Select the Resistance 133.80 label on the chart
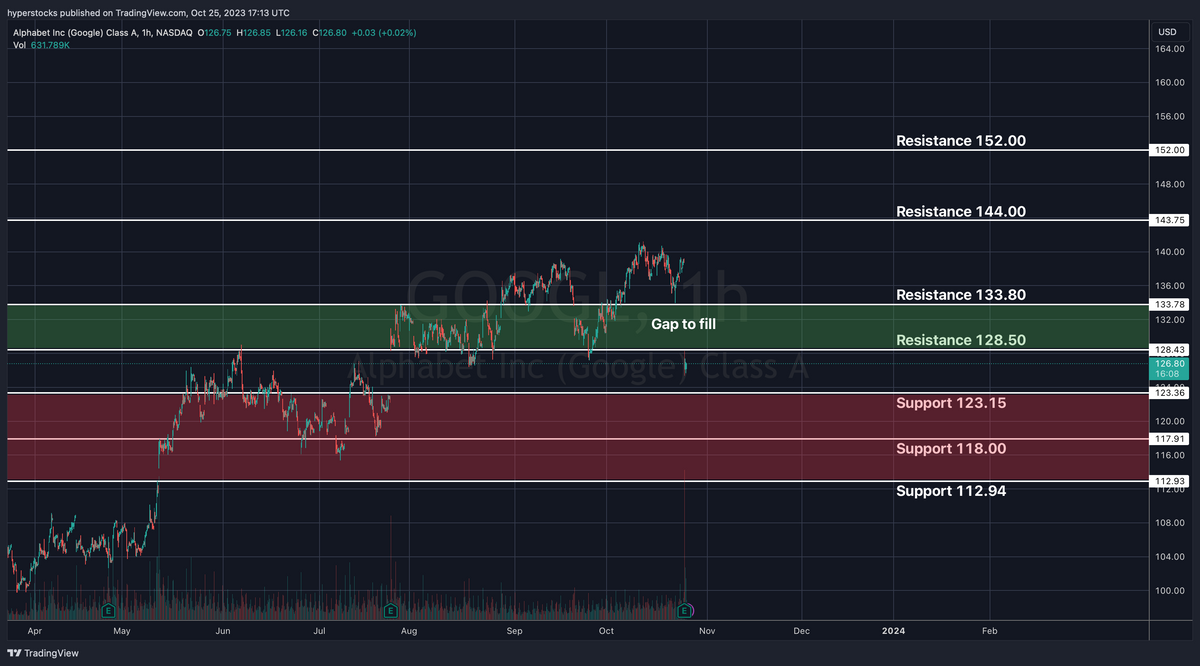The height and width of the screenshot is (666, 1200). tap(960, 295)
